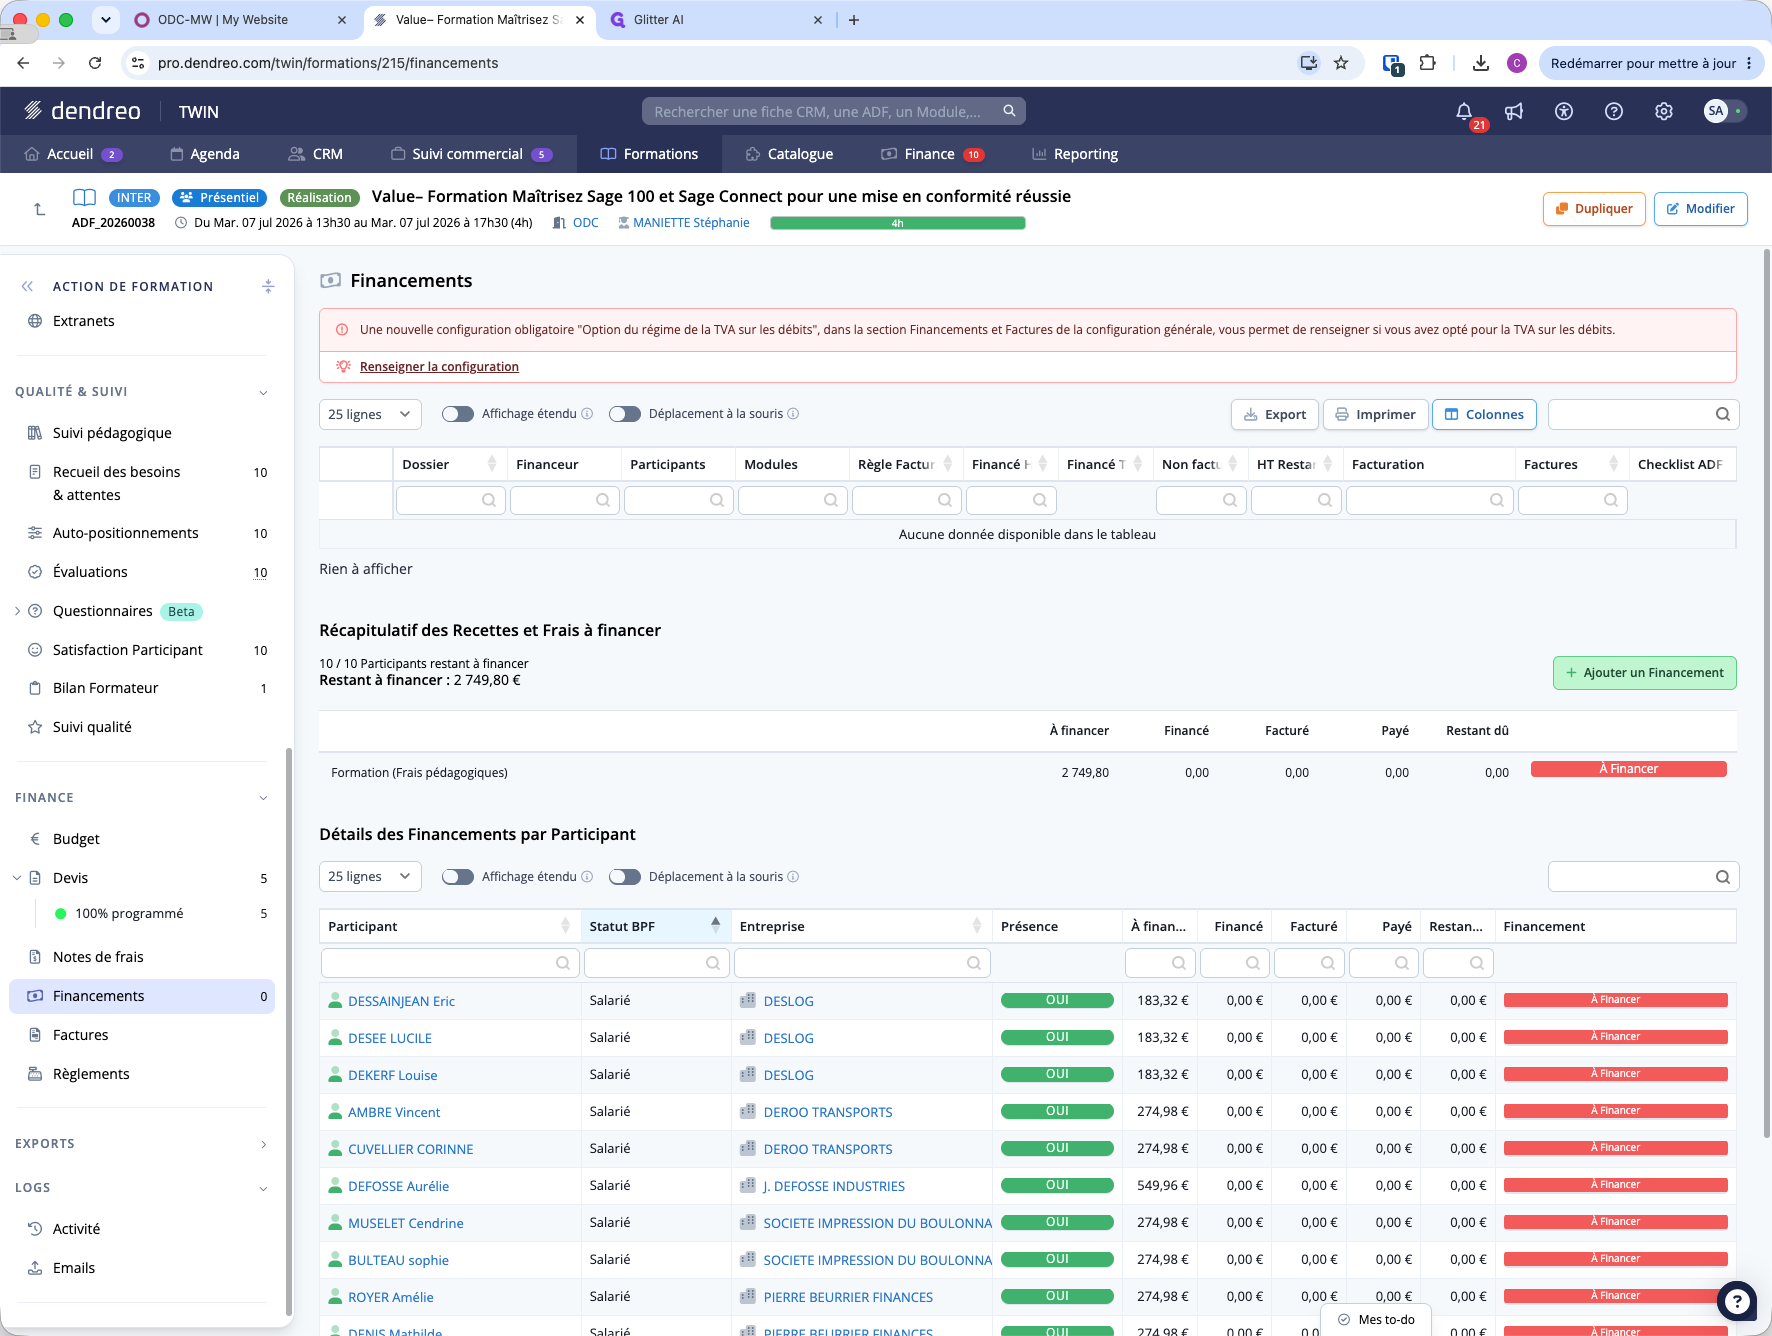The width and height of the screenshot is (1772, 1336).
Task: Follow the Renseigner la configuration link
Action: tap(439, 367)
